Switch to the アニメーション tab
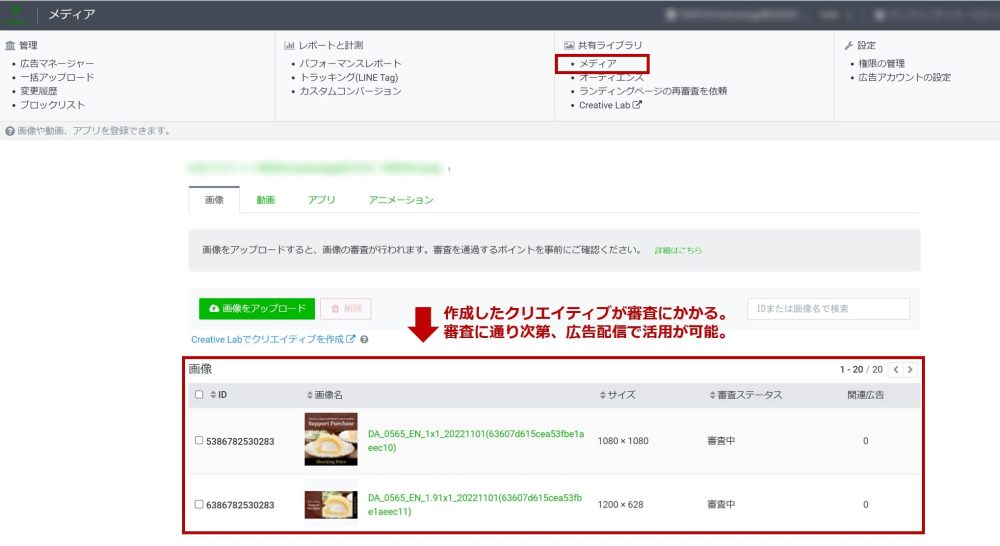 (x=401, y=200)
